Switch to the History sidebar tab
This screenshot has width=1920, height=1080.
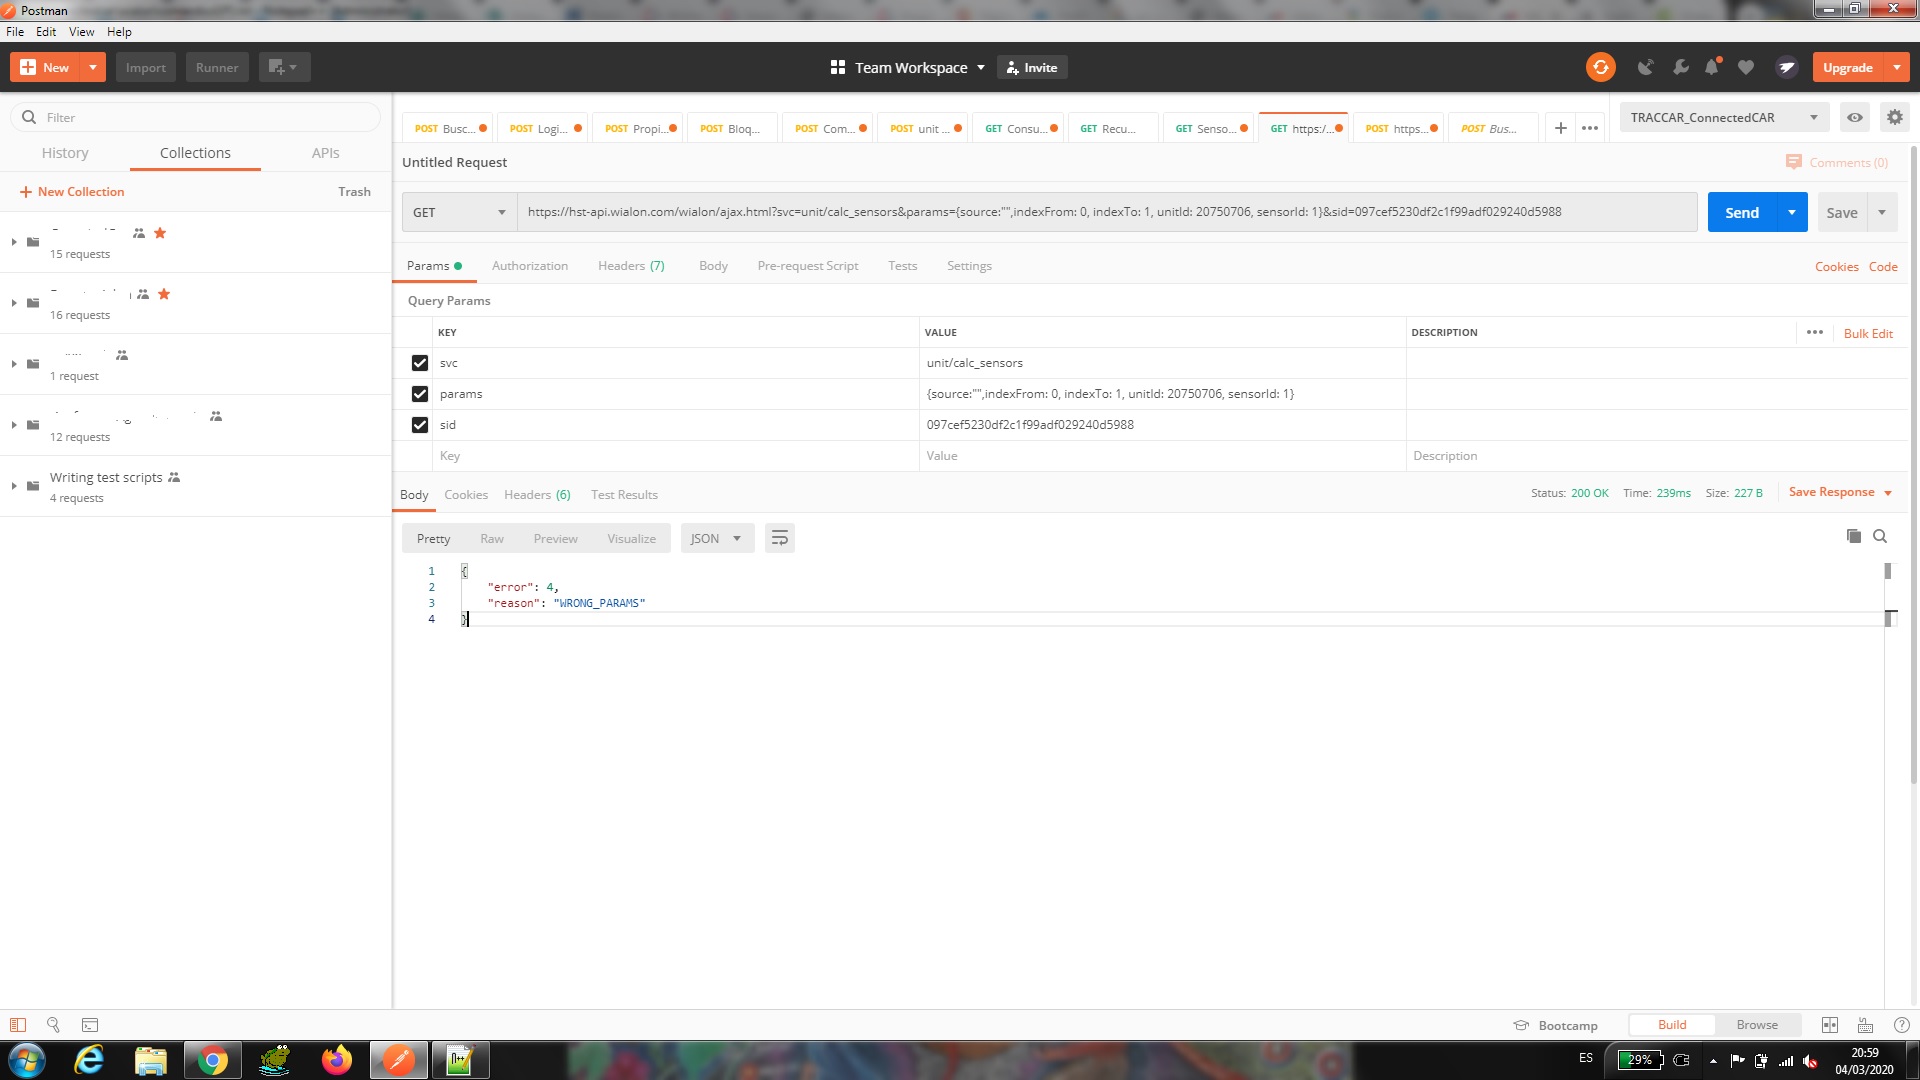pyautogui.click(x=65, y=153)
